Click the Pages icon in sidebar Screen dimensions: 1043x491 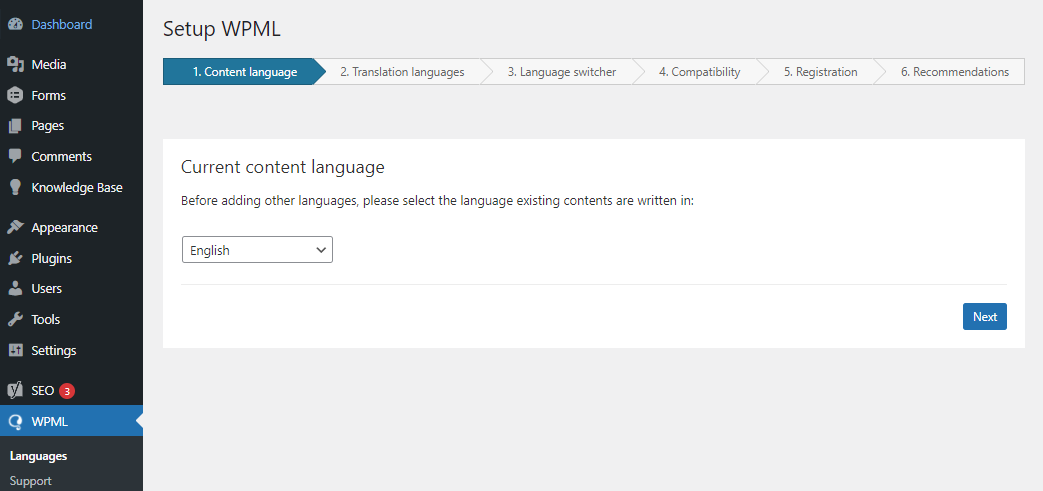pos(15,126)
